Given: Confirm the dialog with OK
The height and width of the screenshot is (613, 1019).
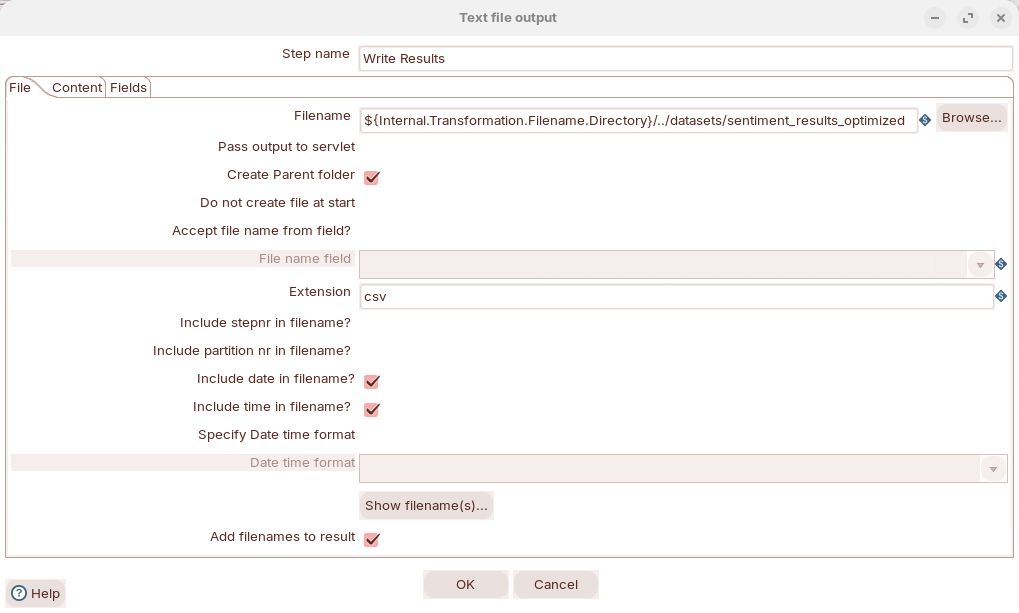Looking at the screenshot, I should [x=465, y=584].
